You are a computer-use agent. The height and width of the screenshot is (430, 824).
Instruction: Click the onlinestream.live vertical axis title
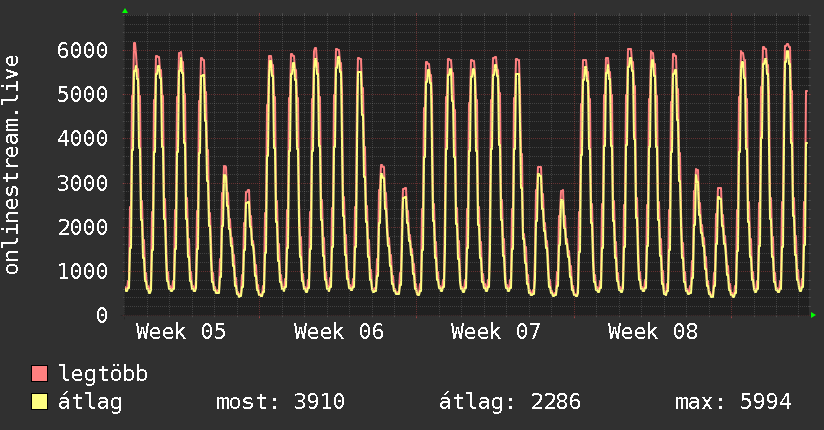coord(12,165)
